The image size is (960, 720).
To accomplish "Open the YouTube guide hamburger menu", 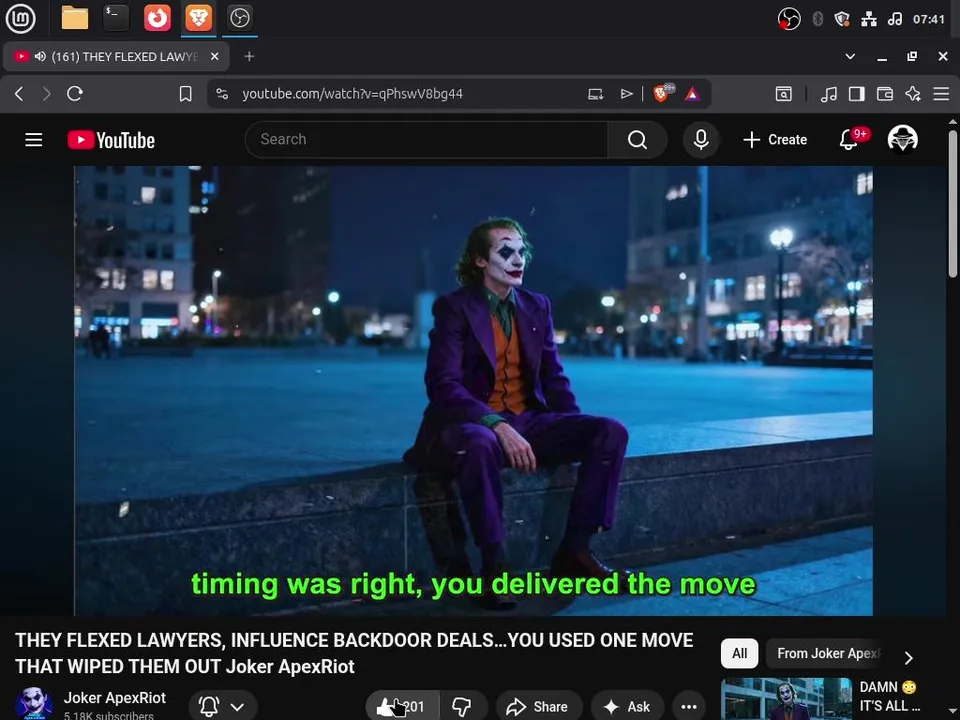I will click(34, 140).
